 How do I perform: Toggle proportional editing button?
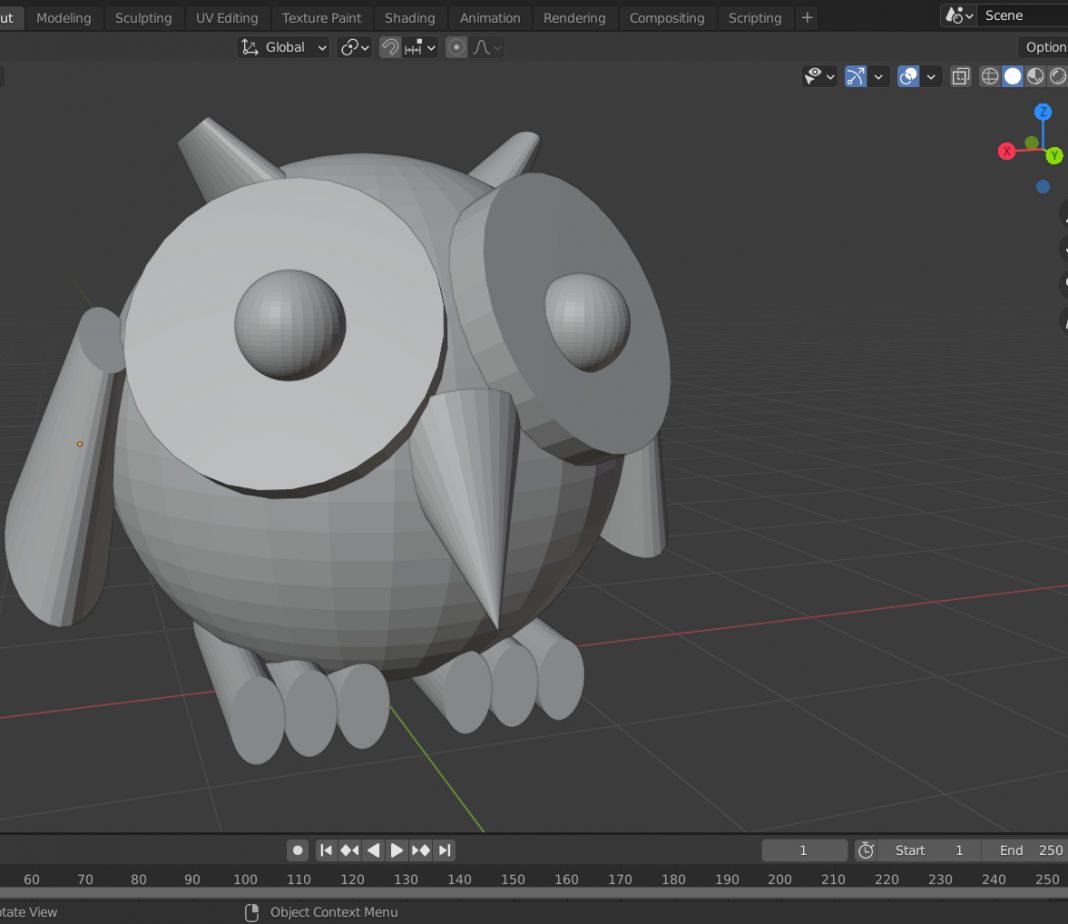(457, 47)
